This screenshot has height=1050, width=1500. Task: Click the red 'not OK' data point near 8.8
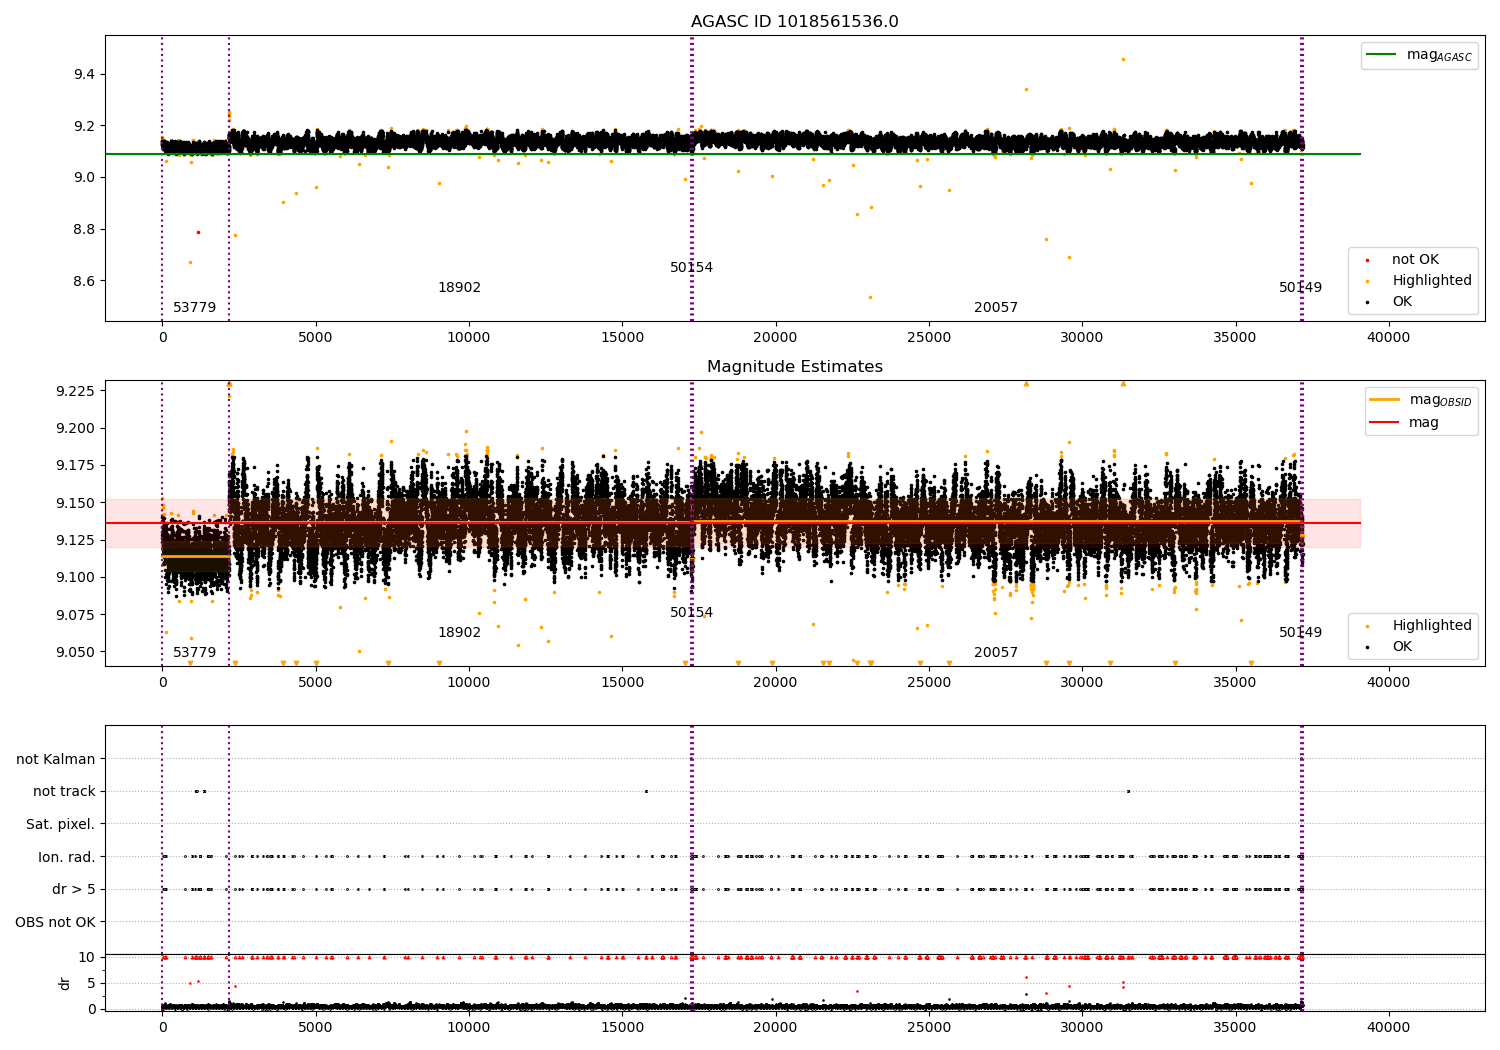[198, 232]
